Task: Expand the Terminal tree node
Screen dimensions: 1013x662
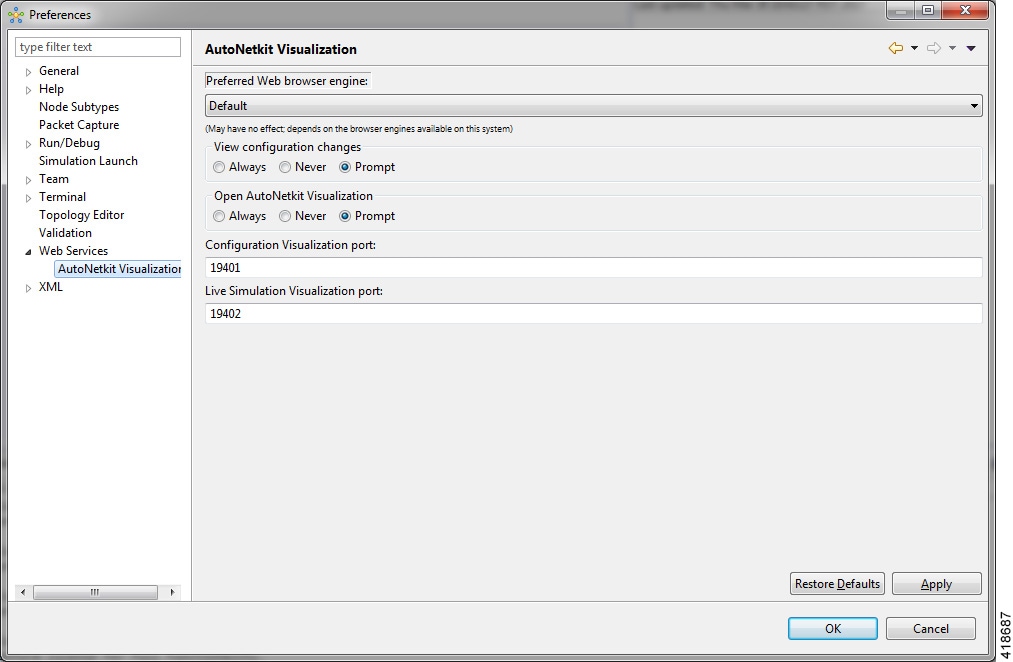Action: [x=28, y=198]
